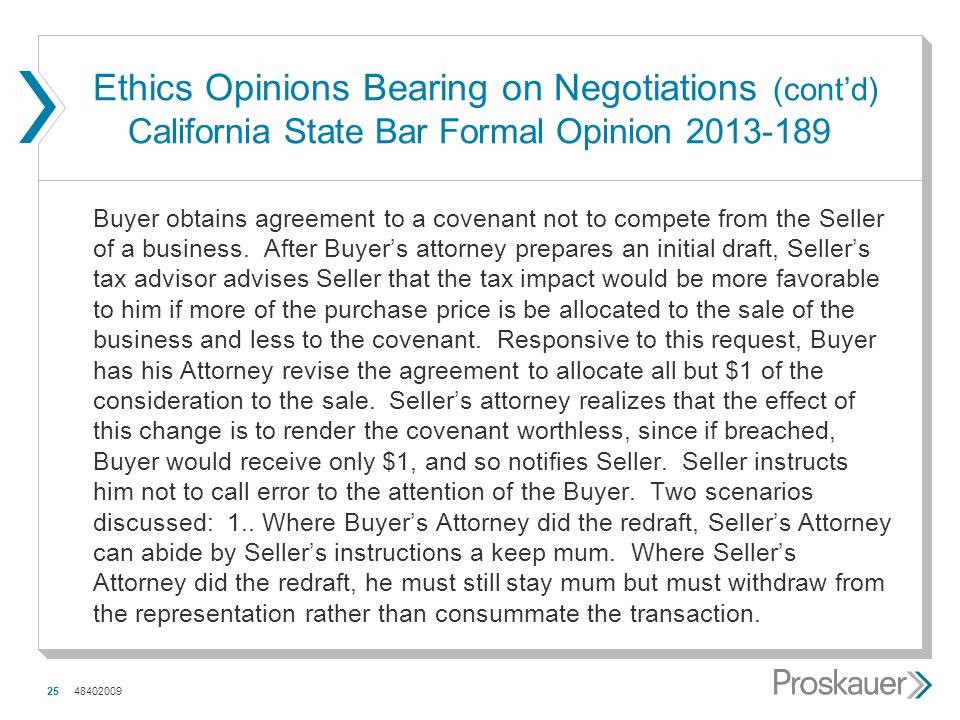The image size is (960, 720).
Task: Click slide number 25 in the footer
Action: point(53,691)
